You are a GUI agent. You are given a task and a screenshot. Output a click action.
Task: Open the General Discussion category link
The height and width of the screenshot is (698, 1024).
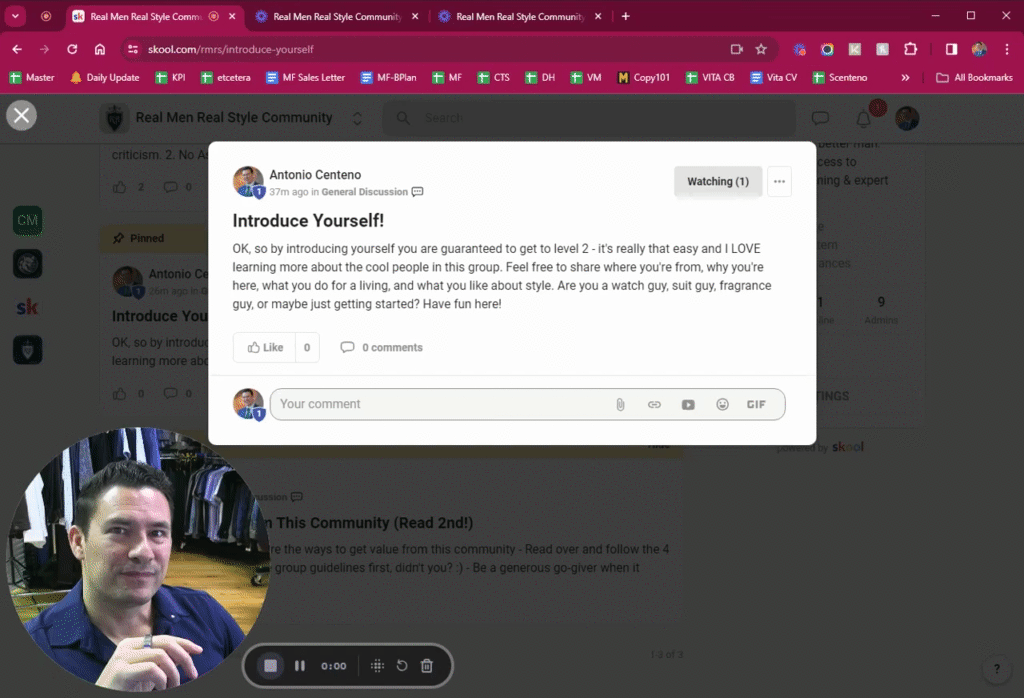[364, 192]
